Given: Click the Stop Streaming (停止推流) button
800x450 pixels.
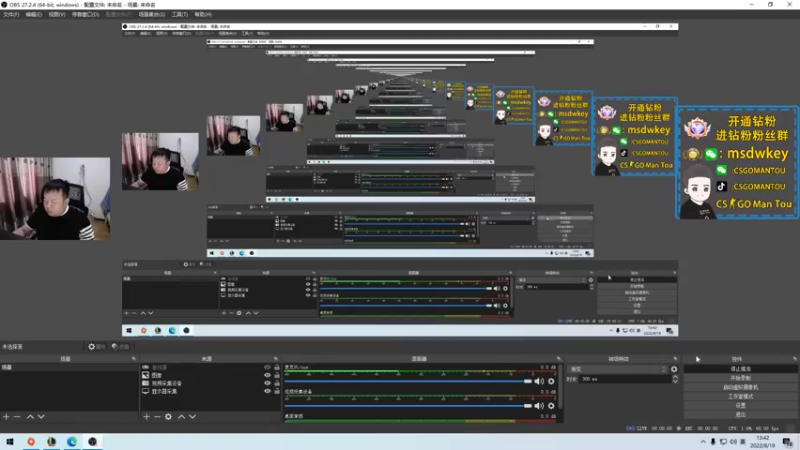Looking at the screenshot, I should coord(740,368).
